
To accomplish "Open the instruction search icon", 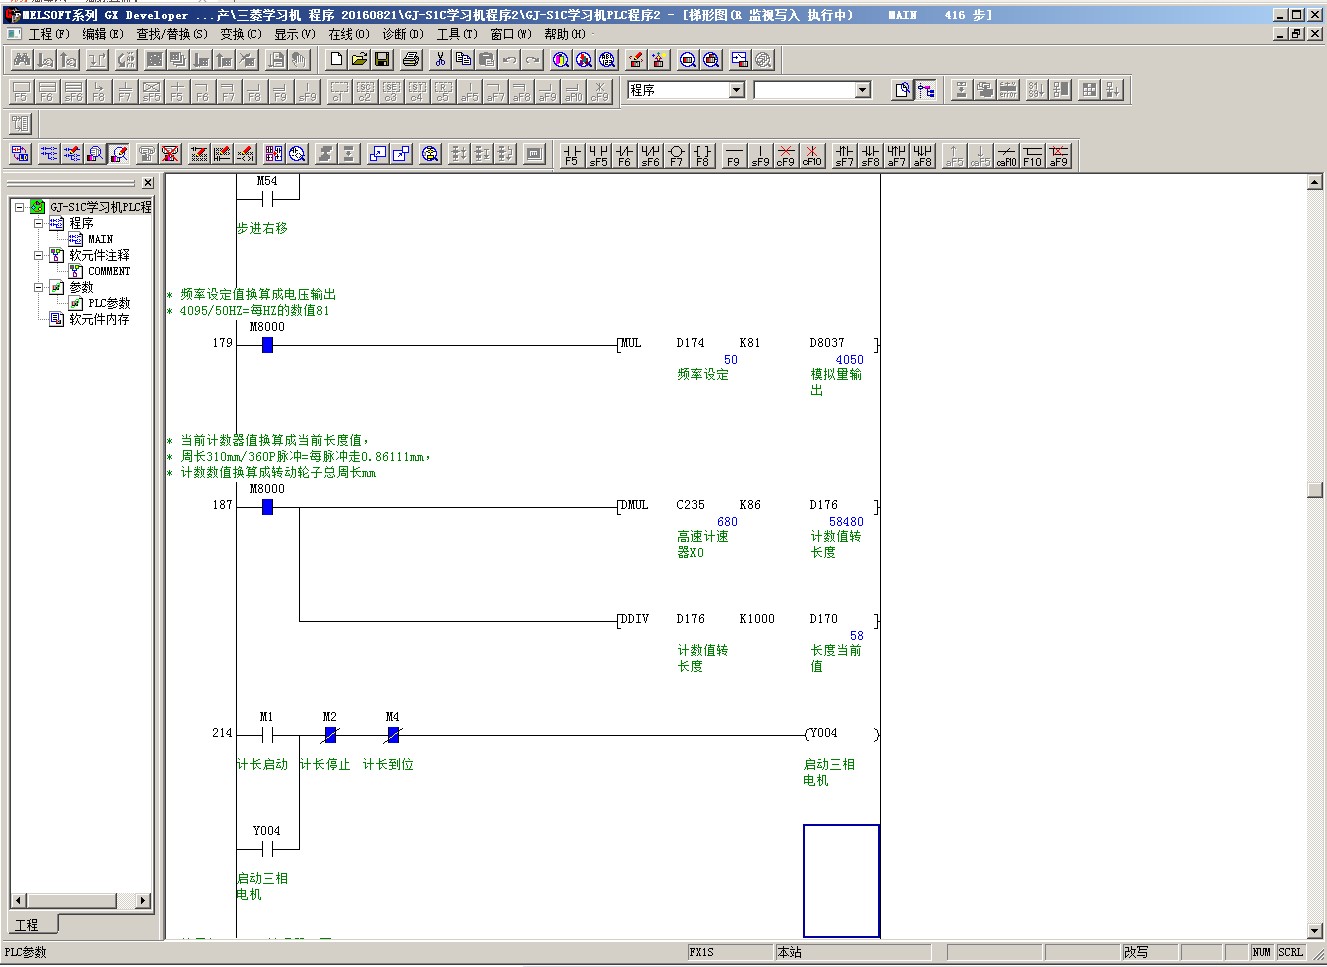I will [x=584, y=60].
